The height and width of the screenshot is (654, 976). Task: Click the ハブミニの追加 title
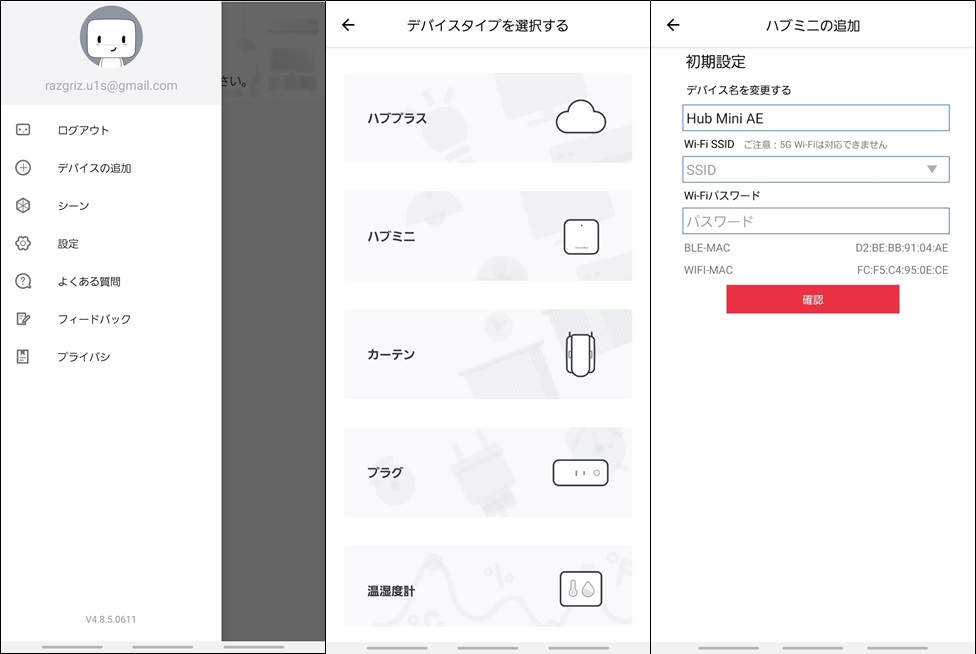812,26
